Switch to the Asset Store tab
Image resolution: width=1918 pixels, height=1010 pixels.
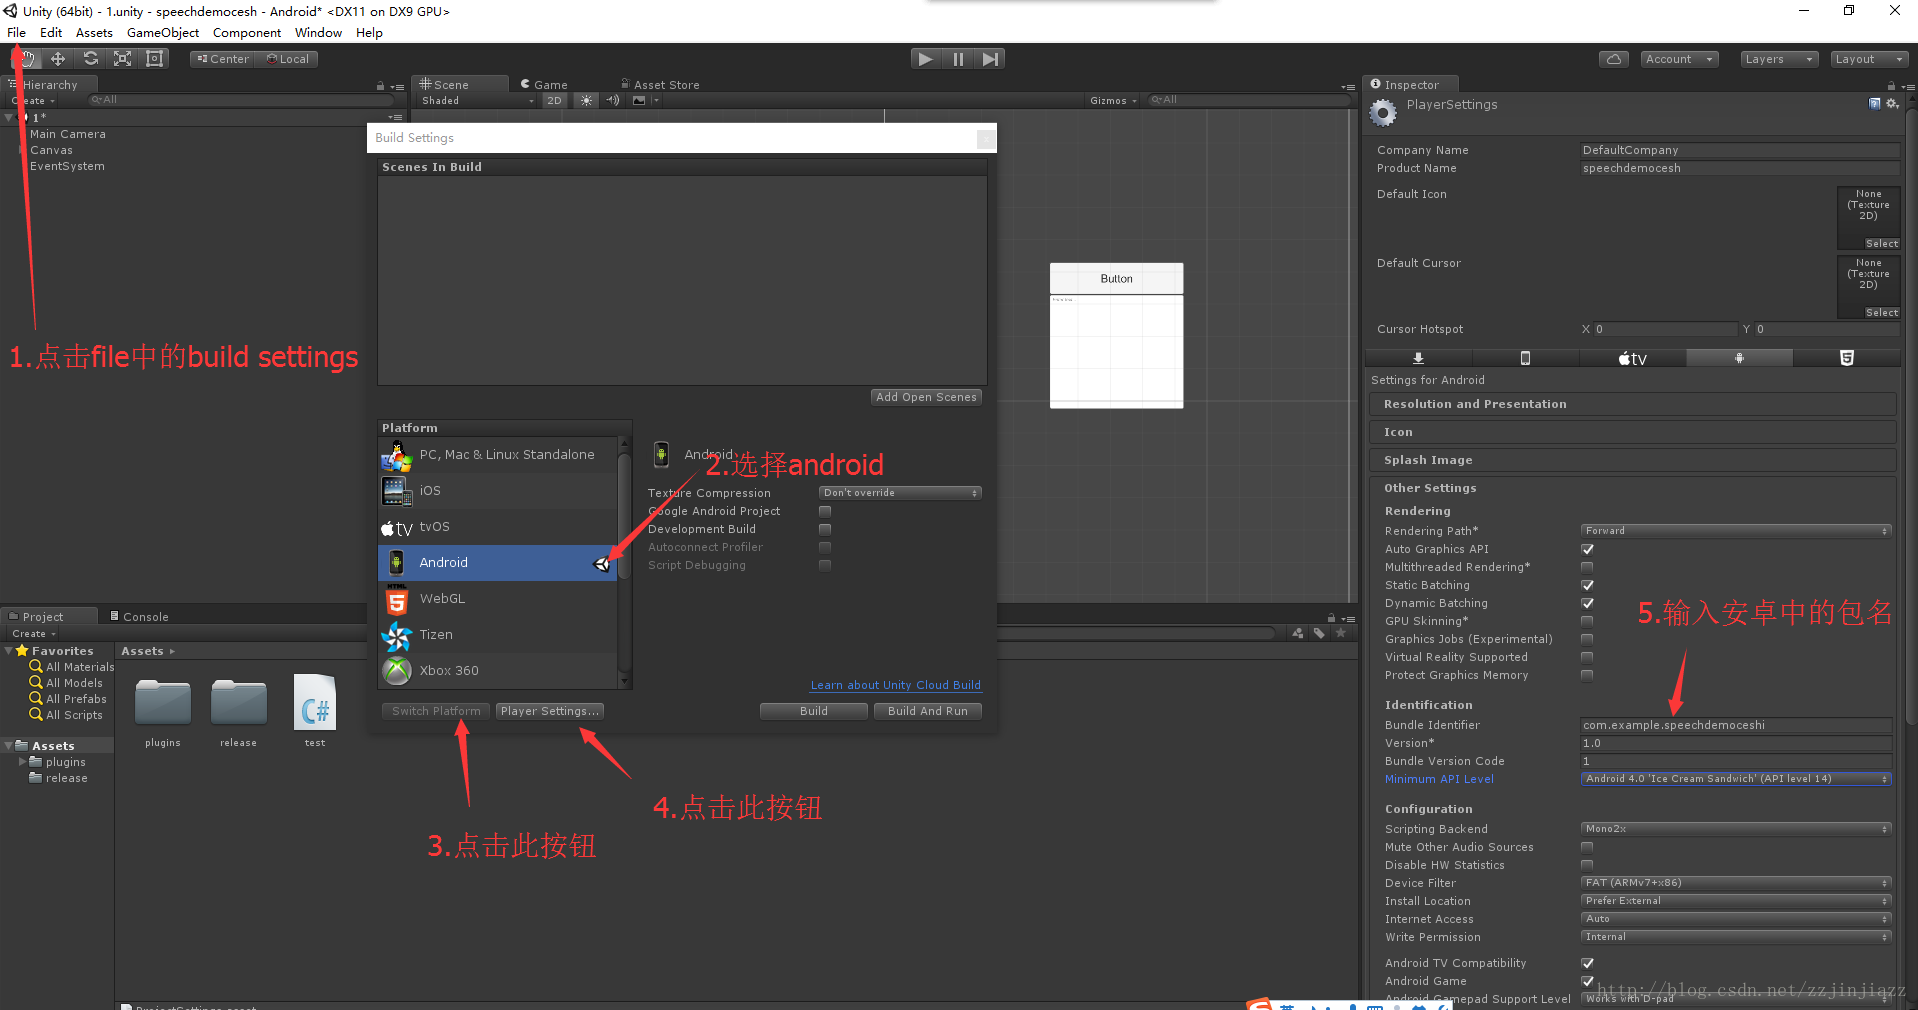pos(660,85)
